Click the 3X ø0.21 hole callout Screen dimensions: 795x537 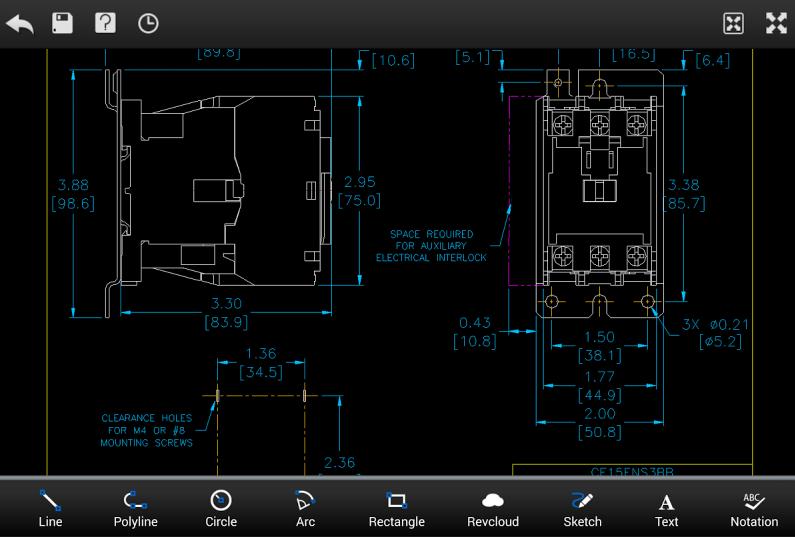point(715,324)
